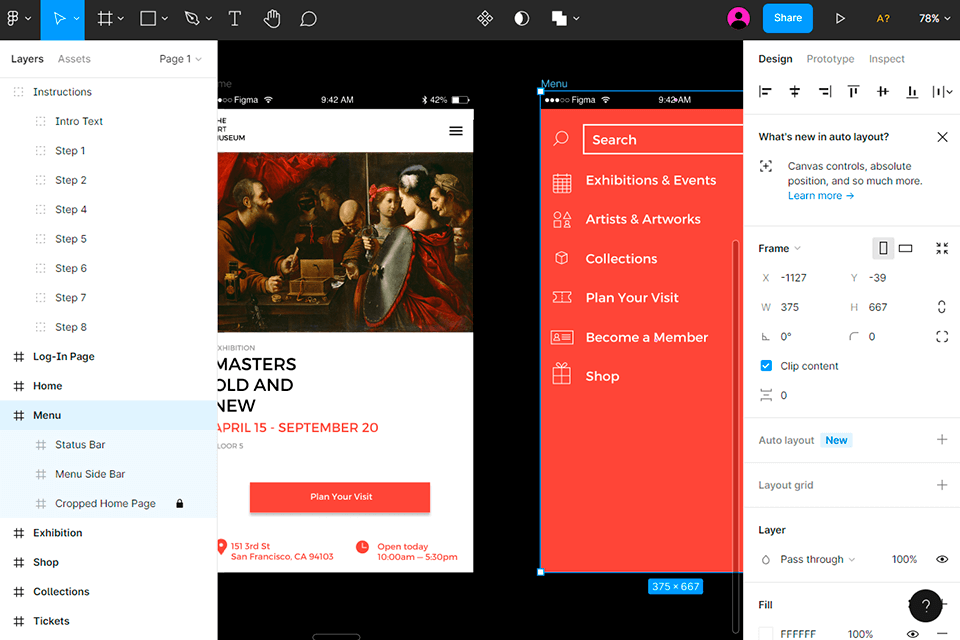Click Independent corners icon
This screenshot has width=960, height=640.
coord(942,336)
